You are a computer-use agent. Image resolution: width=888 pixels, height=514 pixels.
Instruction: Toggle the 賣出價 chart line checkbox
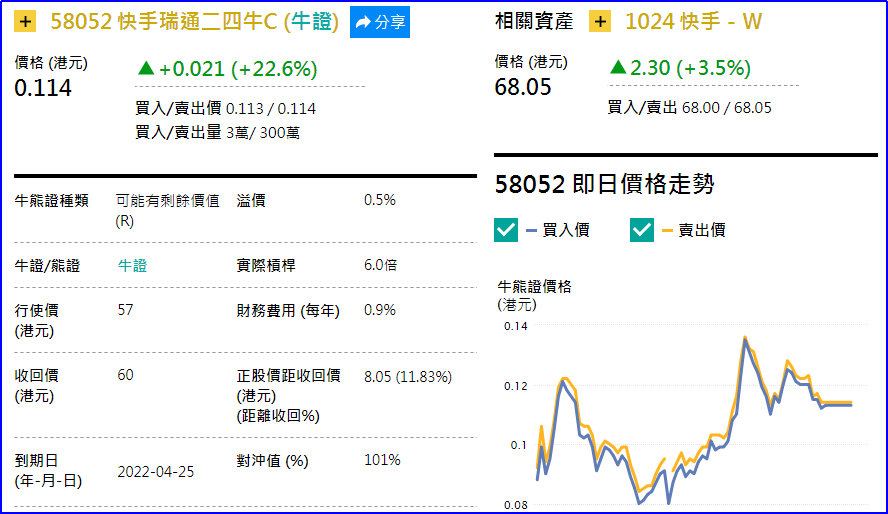[x=642, y=230]
